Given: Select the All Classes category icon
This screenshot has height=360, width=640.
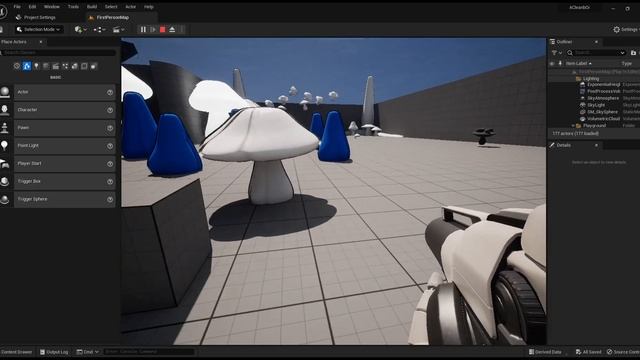Looking at the screenshot, I should (x=94, y=66).
